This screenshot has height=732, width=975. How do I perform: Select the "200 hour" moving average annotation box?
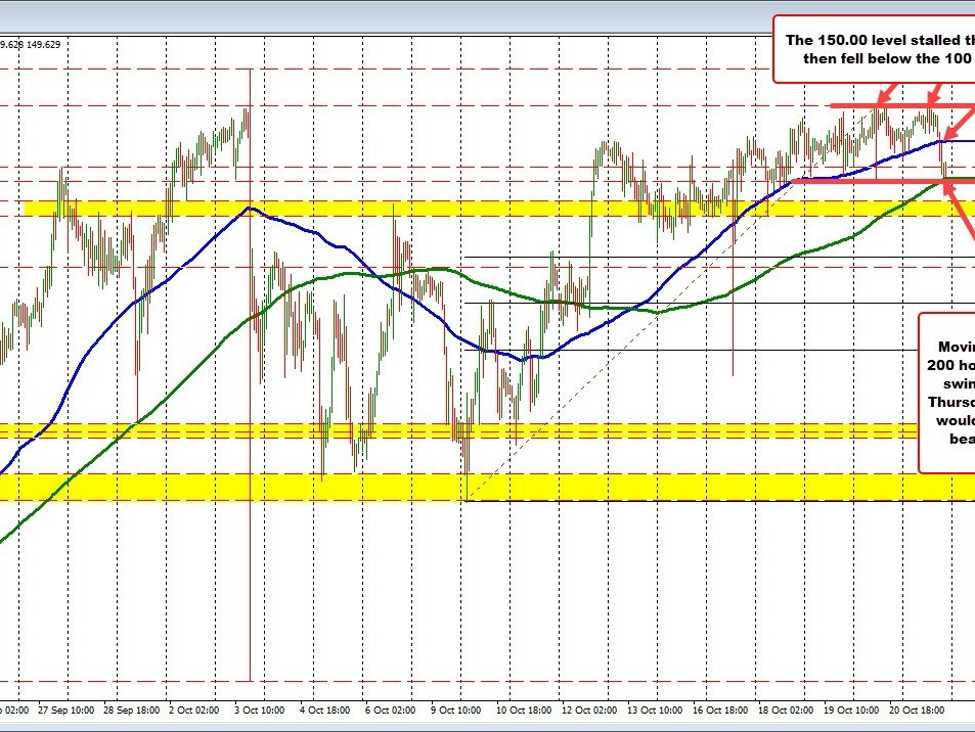click(947, 391)
